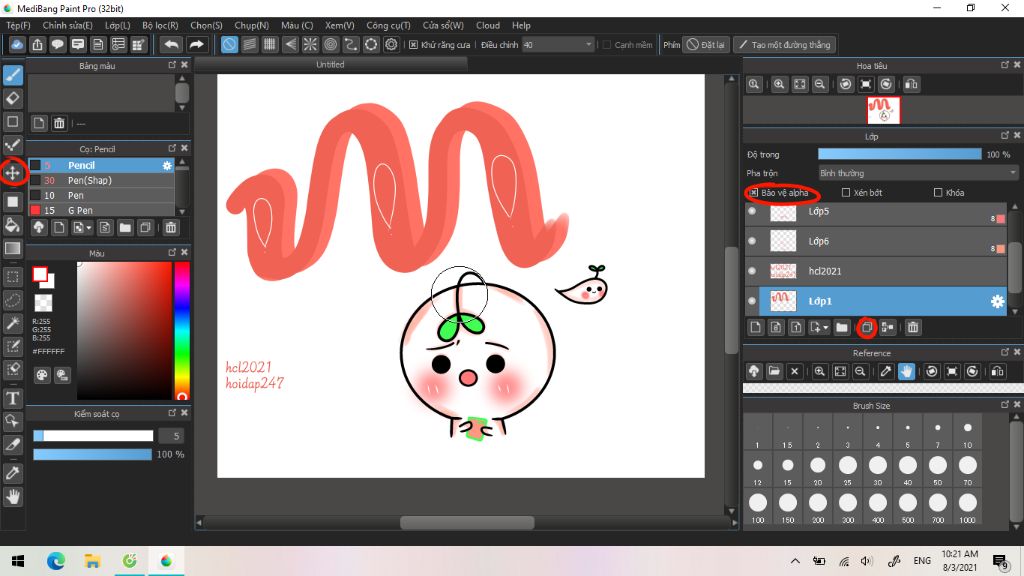Open the Công cụ(T) menu
1024x576 pixels.
(x=388, y=25)
